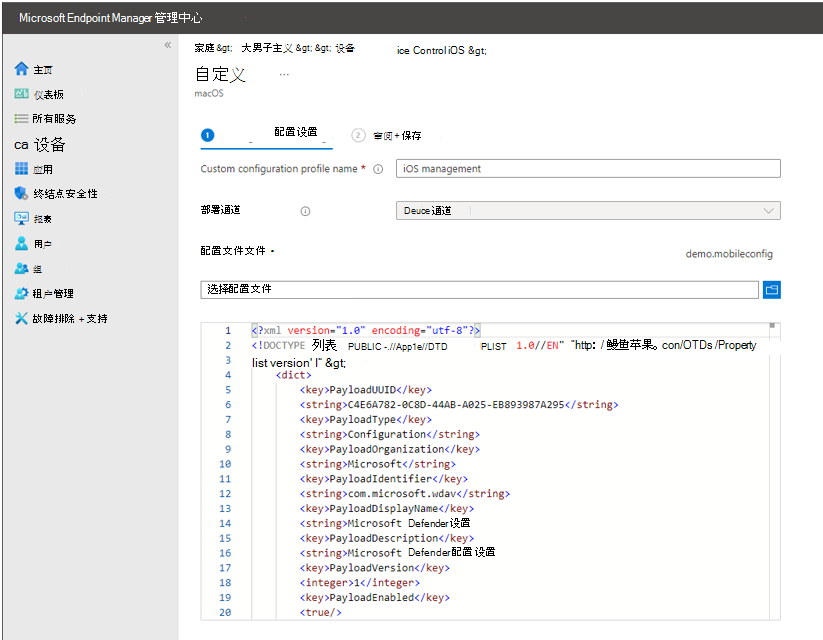Open the 组 groups icon
This screenshot has width=823, height=640.
(x=21, y=269)
